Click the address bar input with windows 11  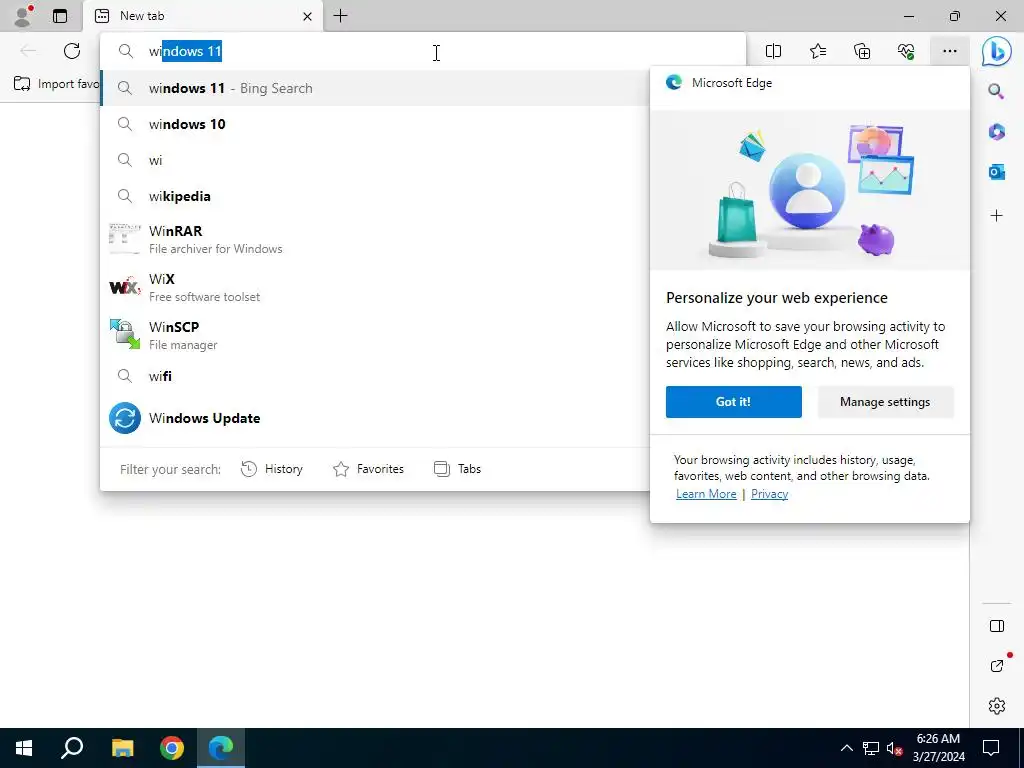tap(424, 52)
